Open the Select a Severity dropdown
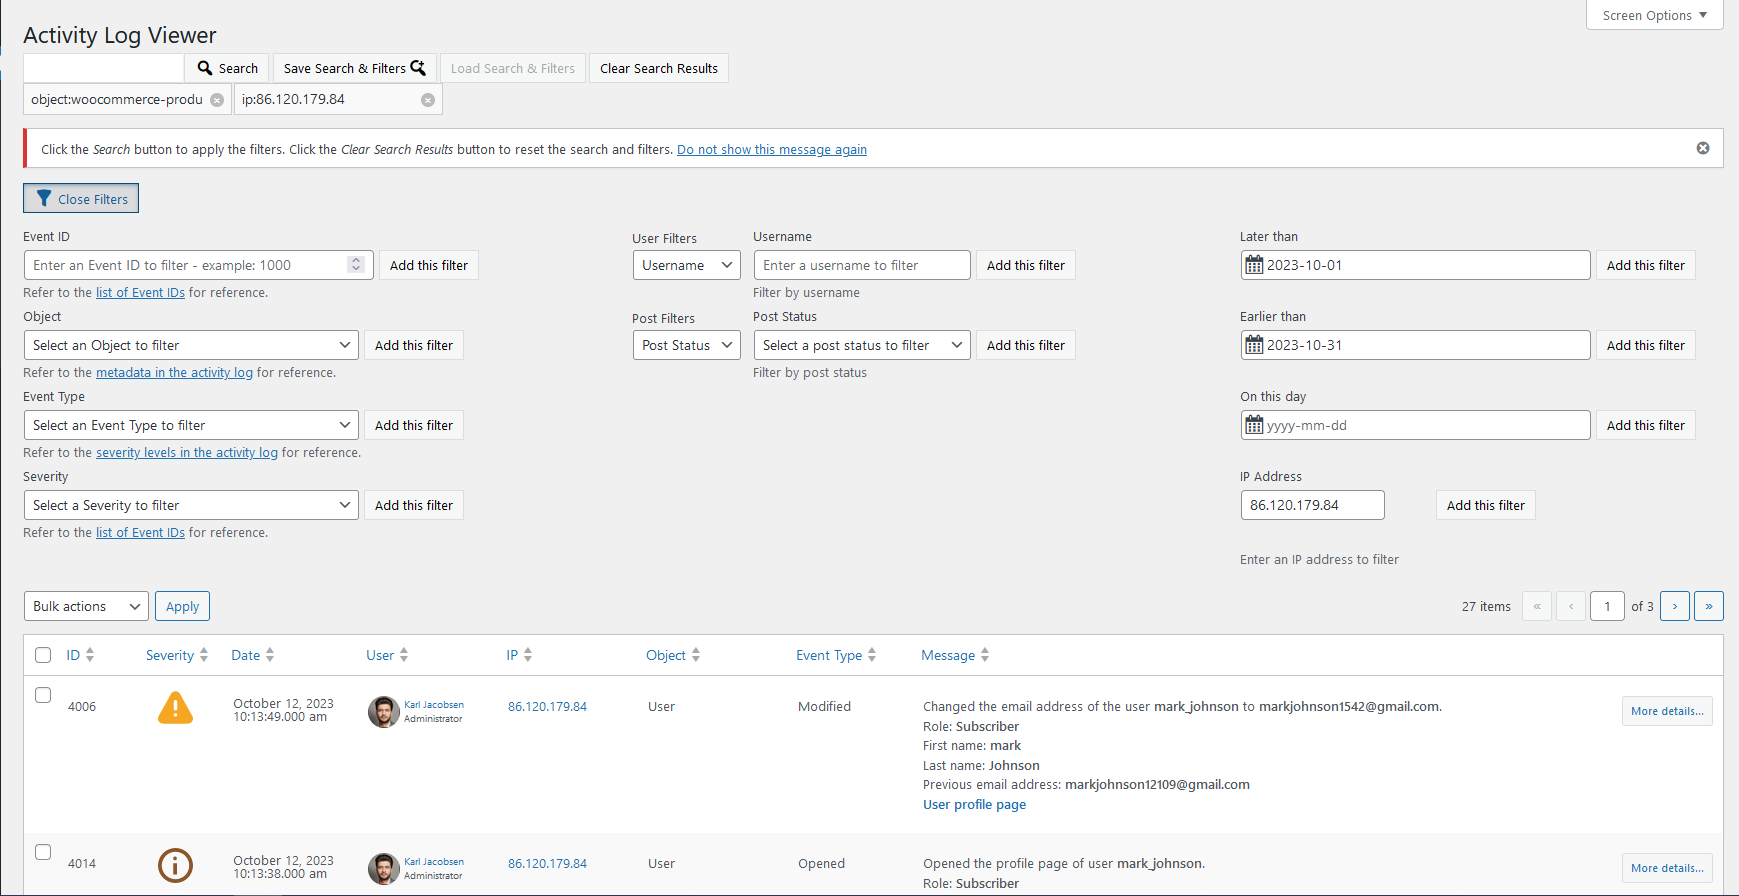Viewport: 1739px width, 896px height. pos(191,505)
